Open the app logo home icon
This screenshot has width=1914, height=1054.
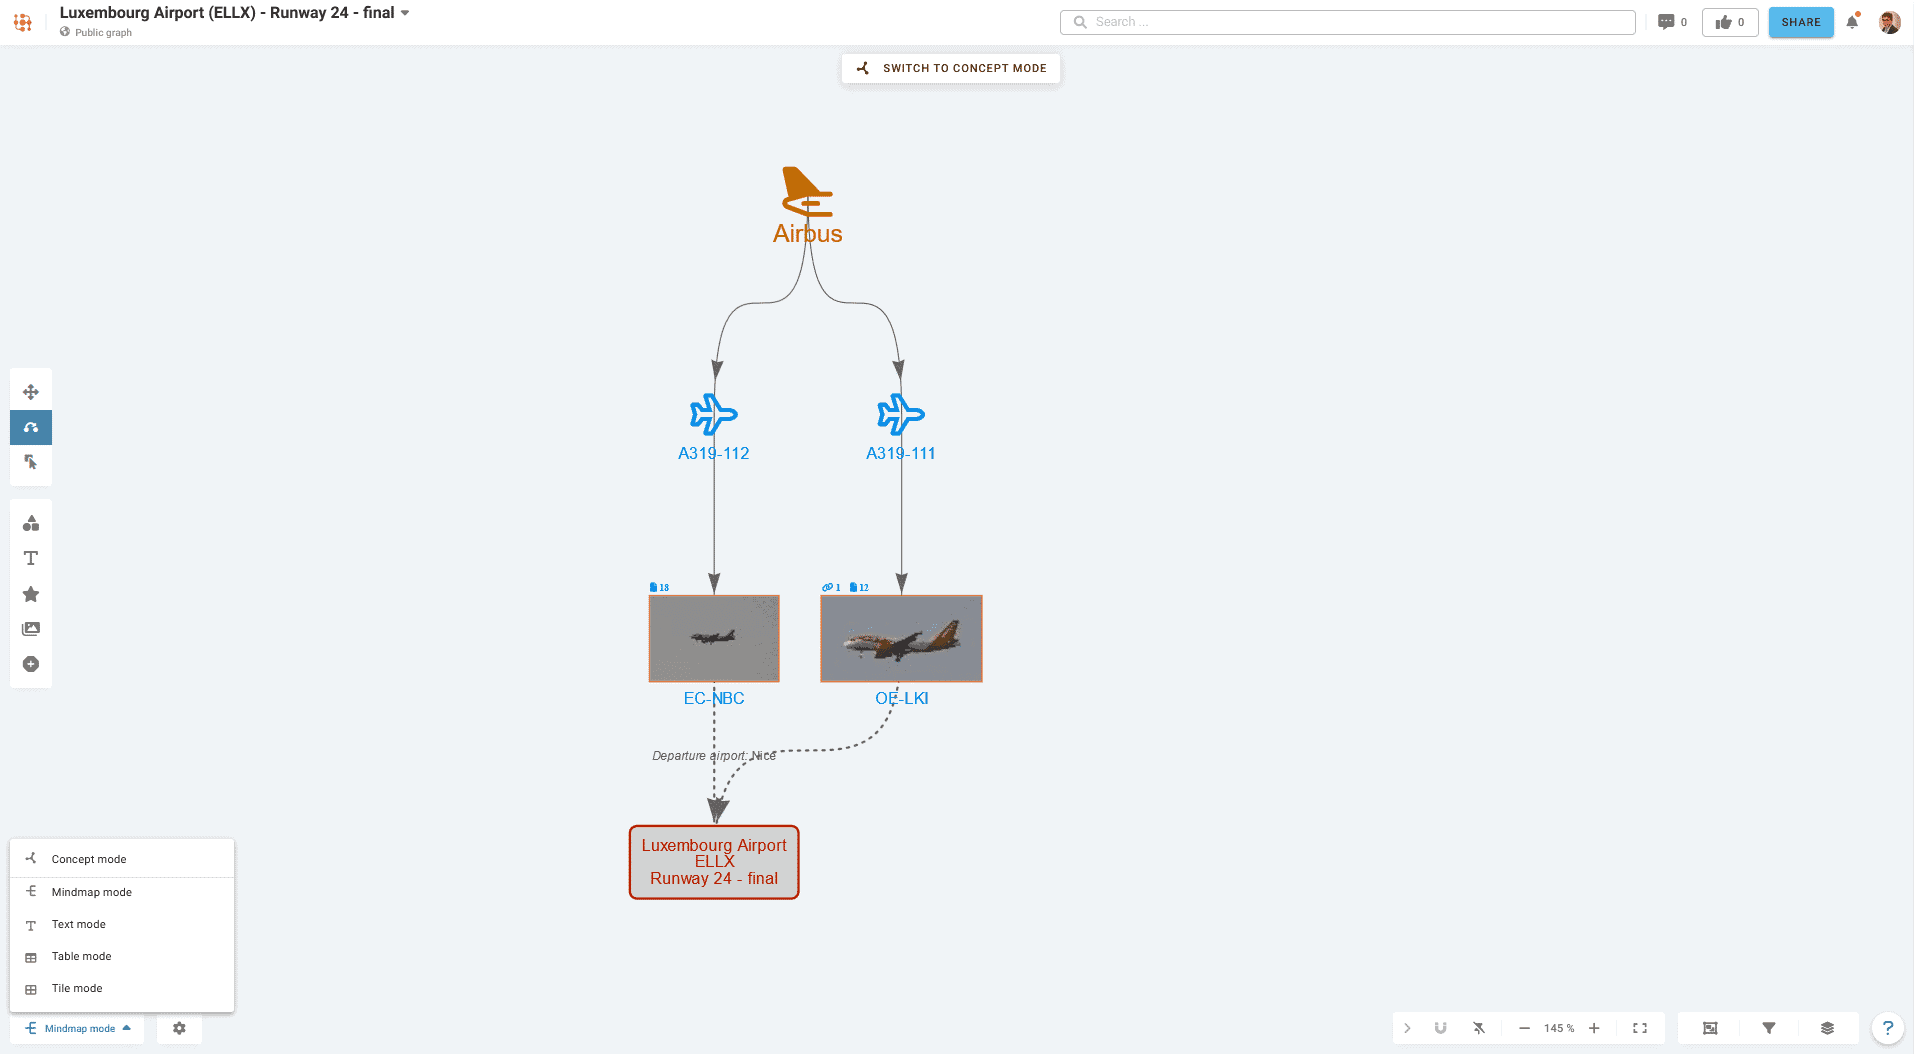22,22
